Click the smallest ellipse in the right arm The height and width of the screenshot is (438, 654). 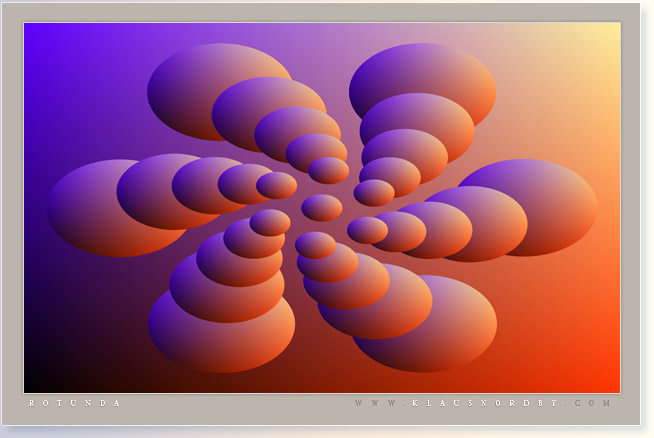[x=367, y=230]
